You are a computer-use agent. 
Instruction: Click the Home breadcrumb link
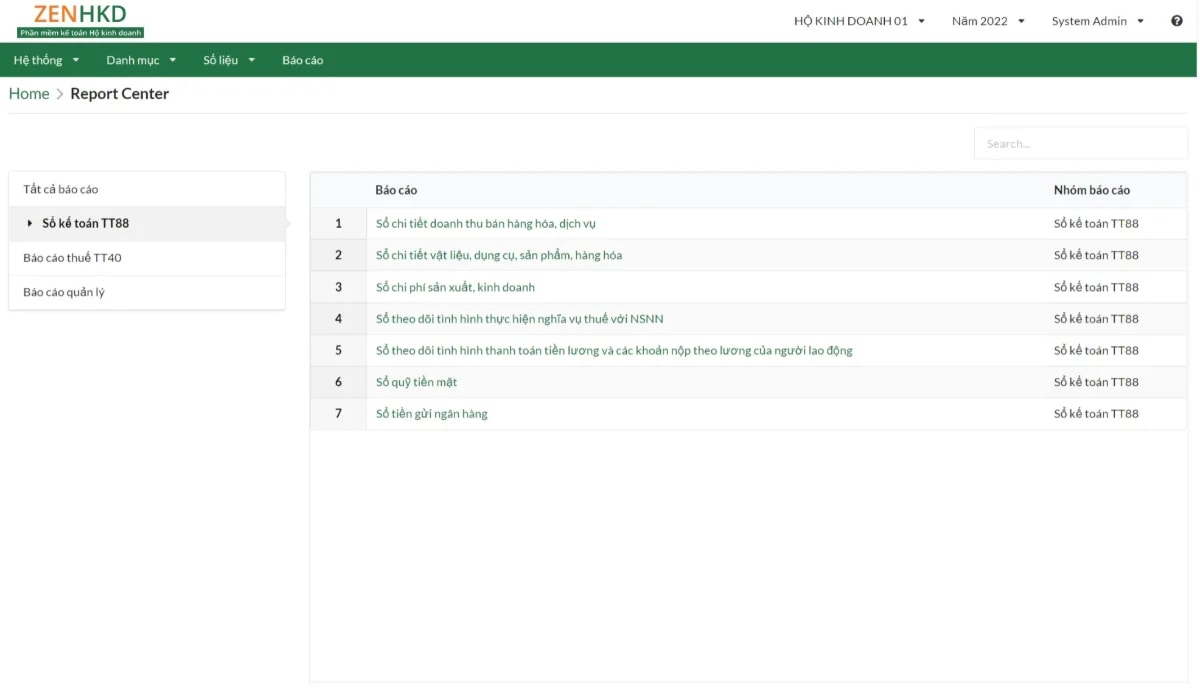click(x=29, y=93)
